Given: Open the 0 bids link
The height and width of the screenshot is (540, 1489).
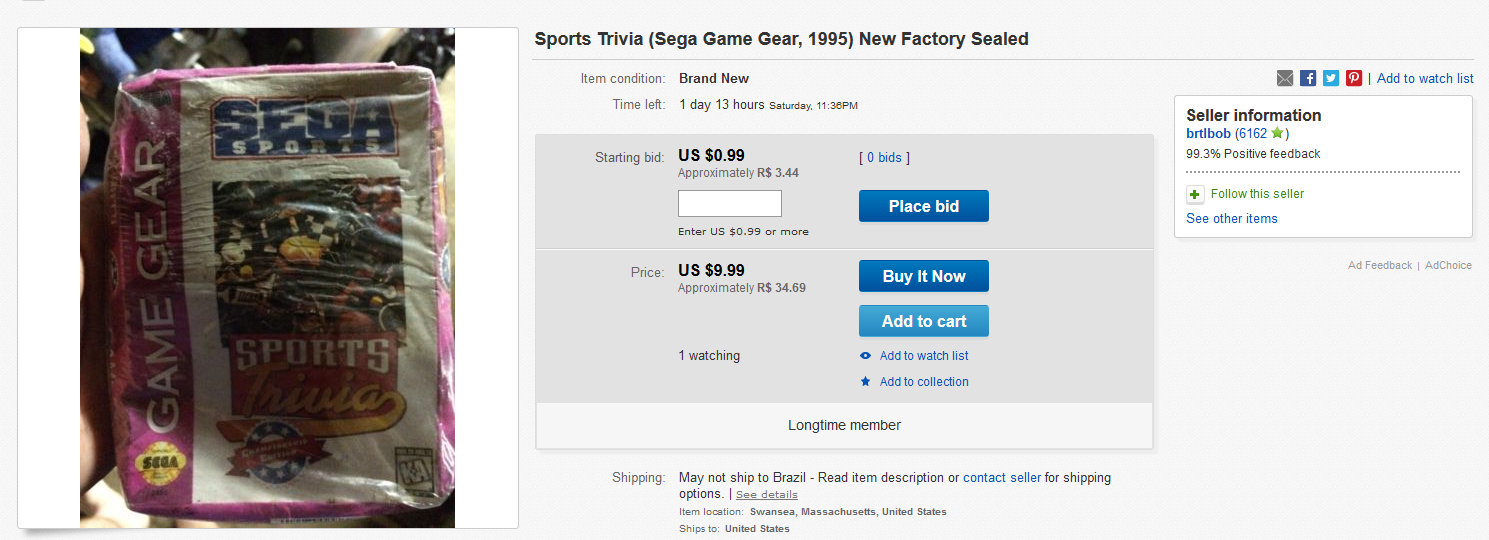Looking at the screenshot, I should point(884,157).
